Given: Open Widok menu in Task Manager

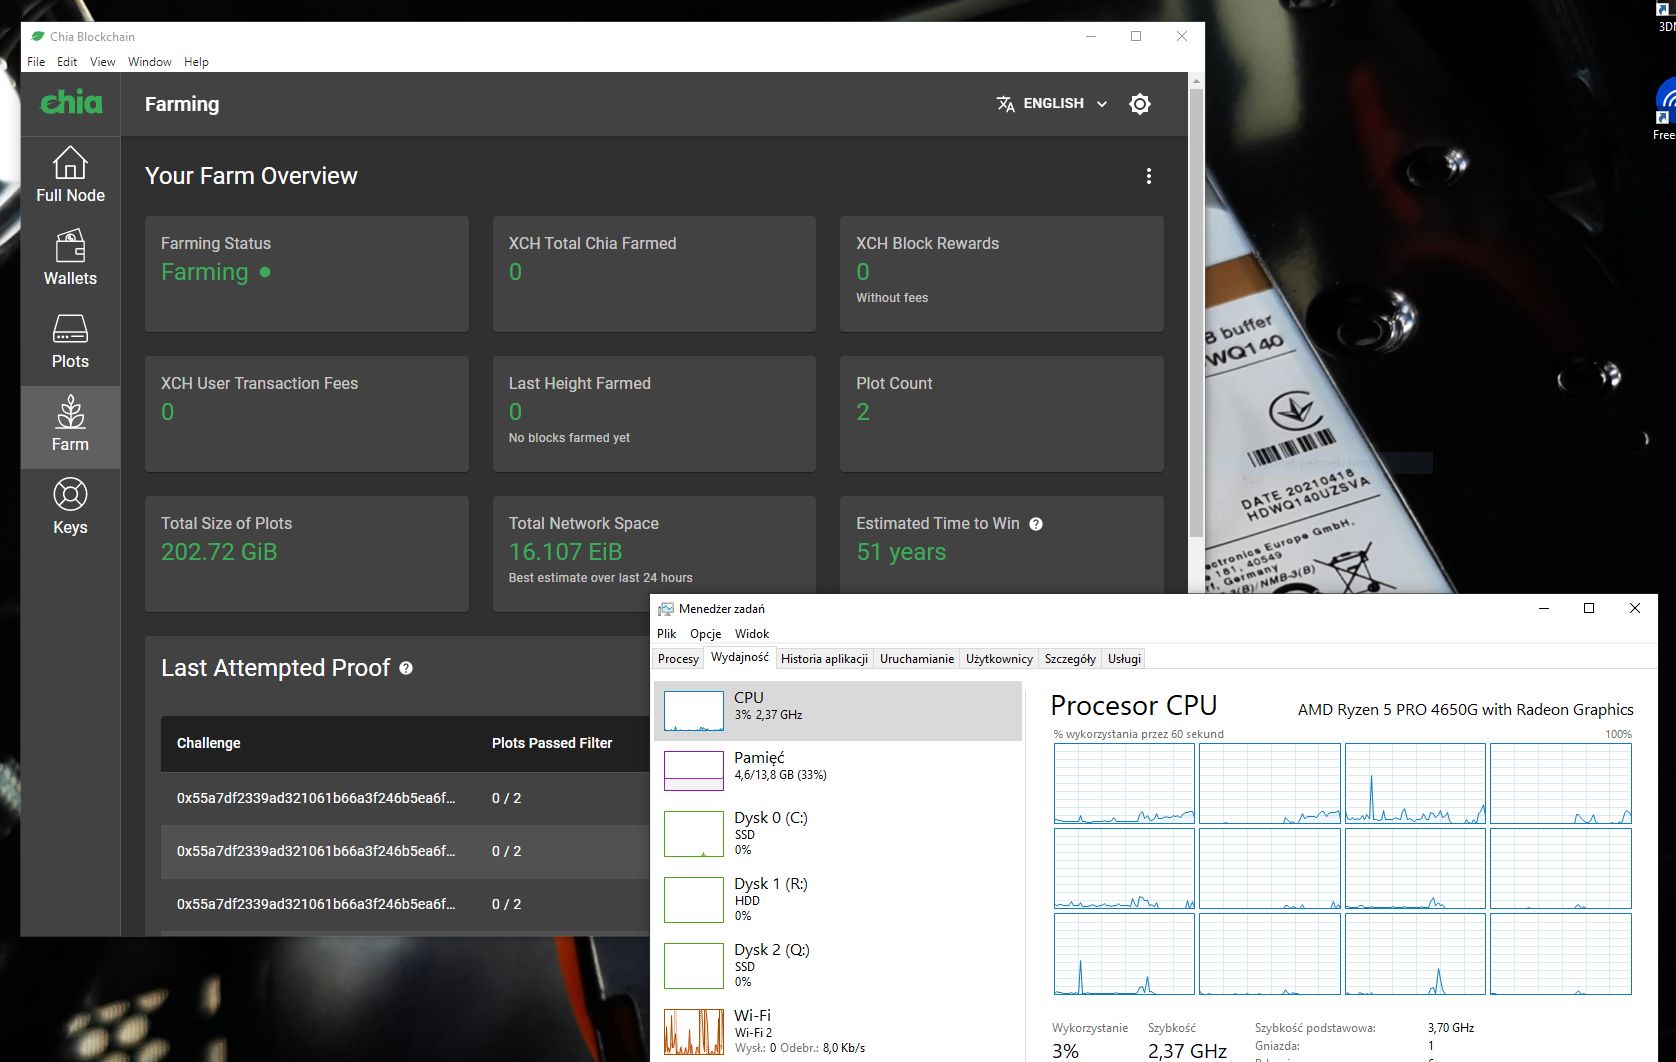Looking at the screenshot, I should (x=752, y=634).
